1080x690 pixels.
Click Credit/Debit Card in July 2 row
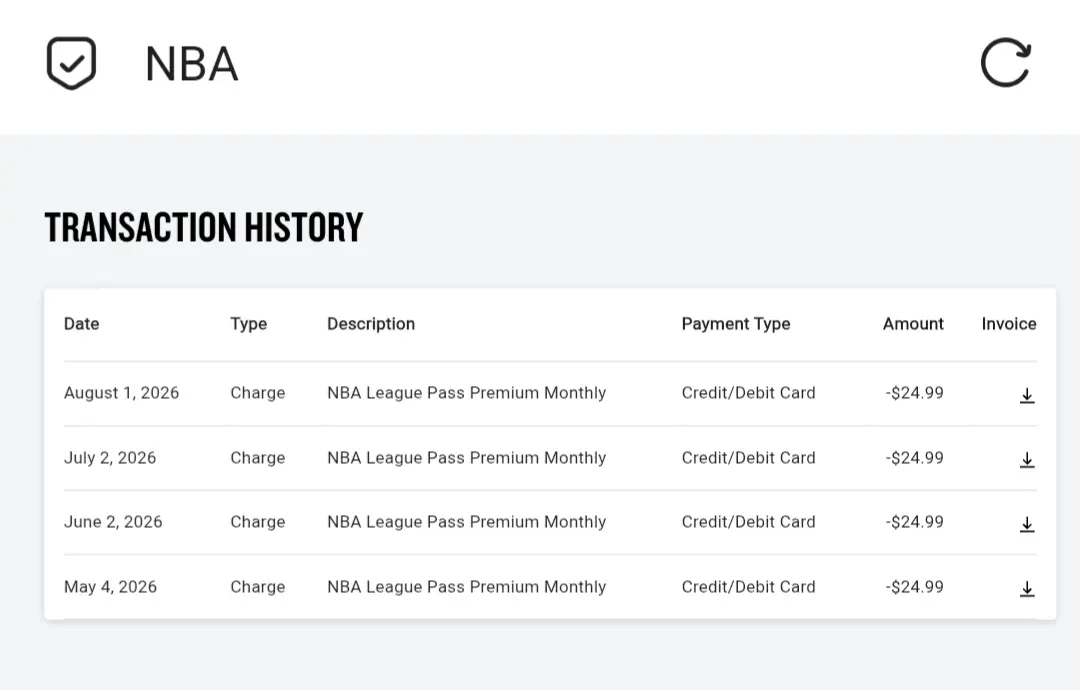[749, 458]
